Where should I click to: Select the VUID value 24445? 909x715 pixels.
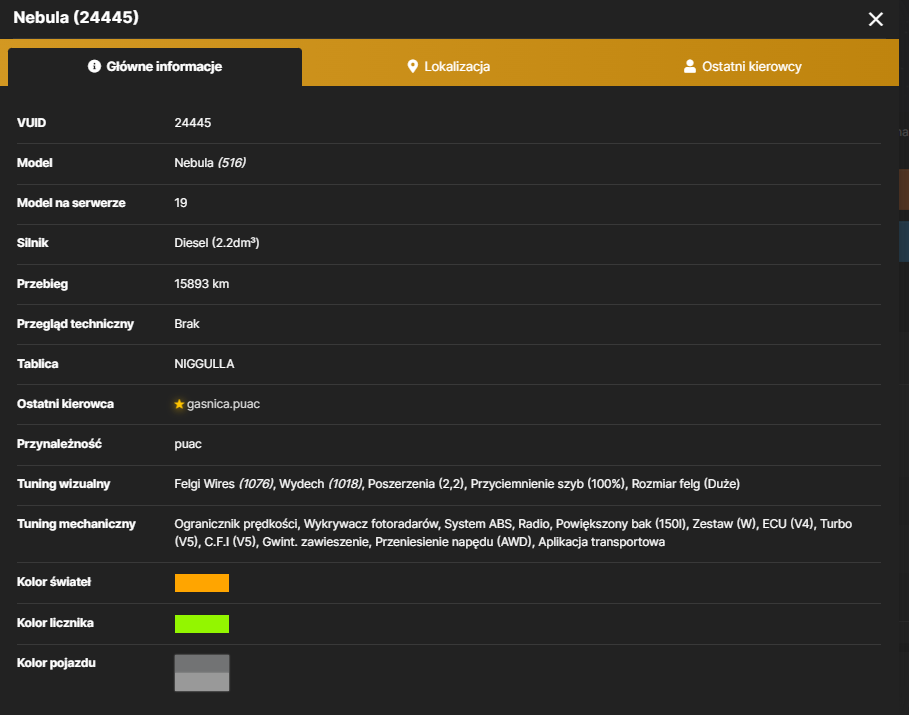pyautogui.click(x=192, y=123)
